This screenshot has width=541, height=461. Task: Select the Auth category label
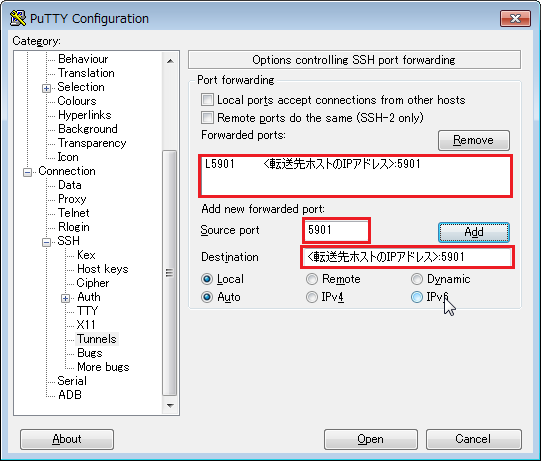(89, 297)
